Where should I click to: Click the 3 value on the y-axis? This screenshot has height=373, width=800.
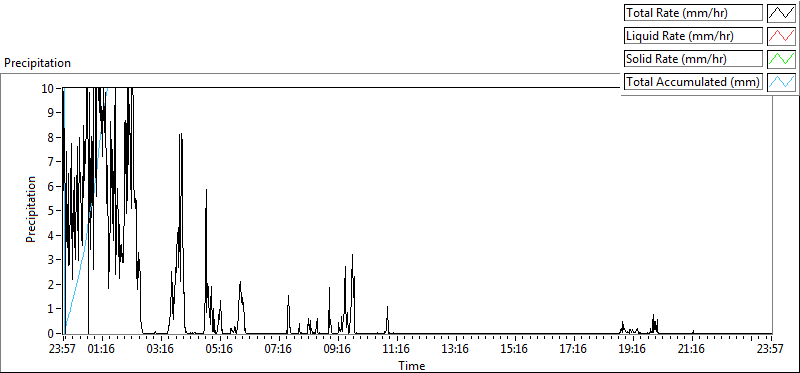(51, 260)
